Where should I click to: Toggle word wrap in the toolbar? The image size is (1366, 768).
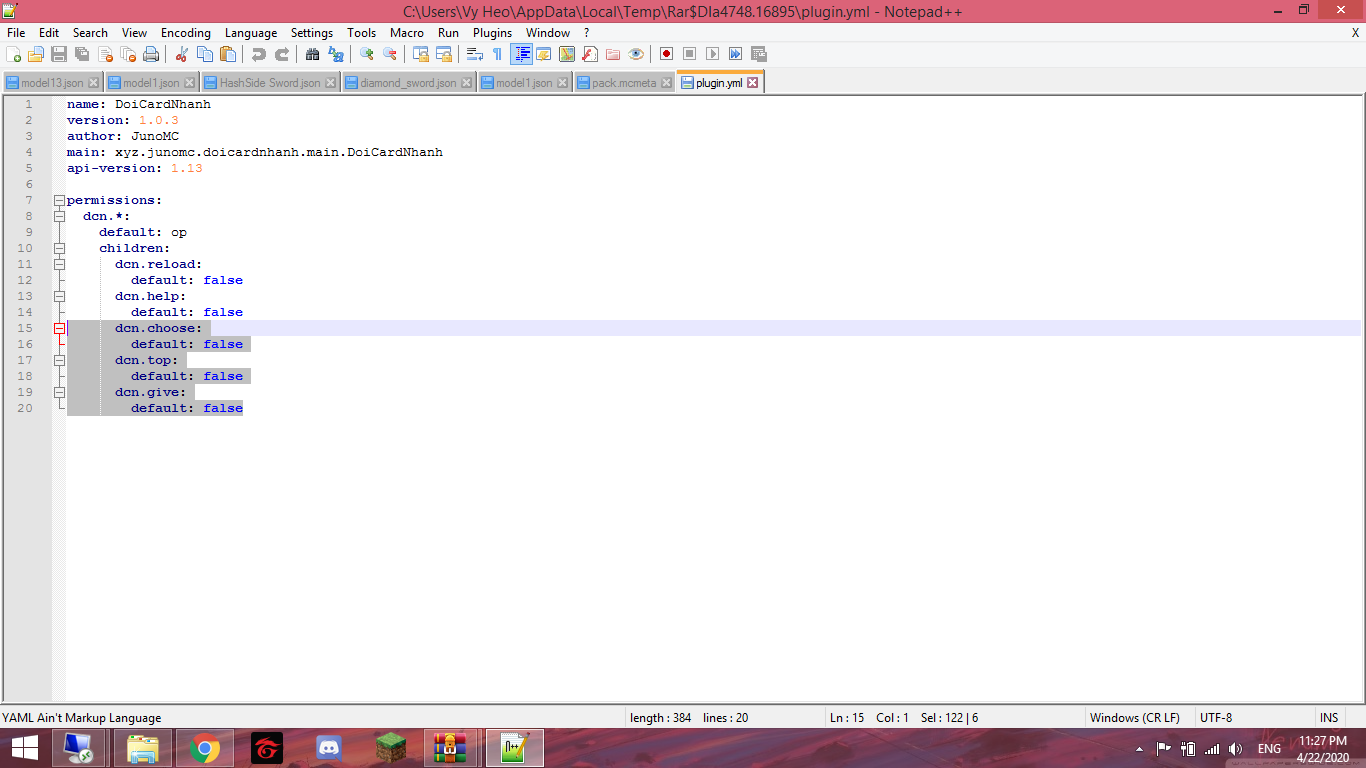point(475,54)
